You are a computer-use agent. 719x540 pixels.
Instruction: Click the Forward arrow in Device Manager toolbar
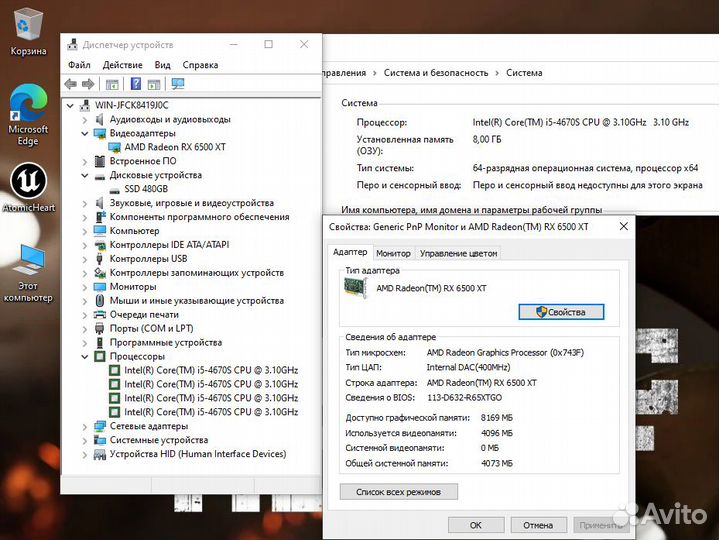coord(88,84)
